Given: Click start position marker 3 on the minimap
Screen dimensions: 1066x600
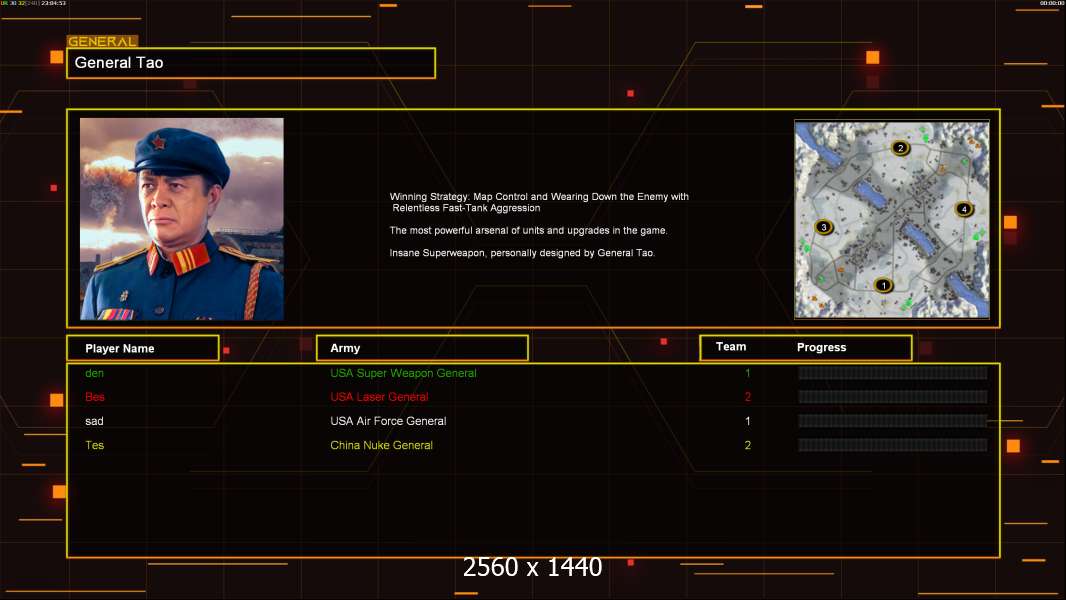Looking at the screenshot, I should point(823,227).
